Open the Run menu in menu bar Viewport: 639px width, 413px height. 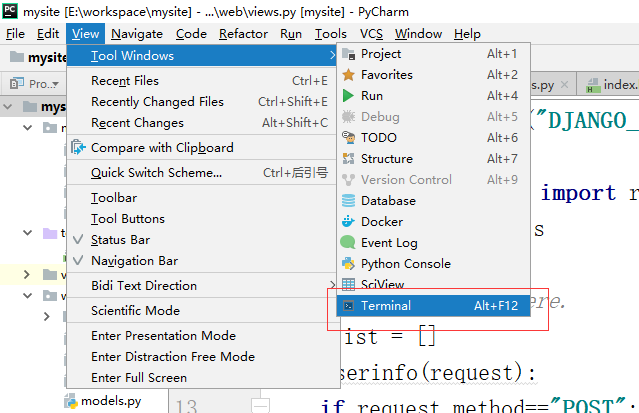point(291,34)
